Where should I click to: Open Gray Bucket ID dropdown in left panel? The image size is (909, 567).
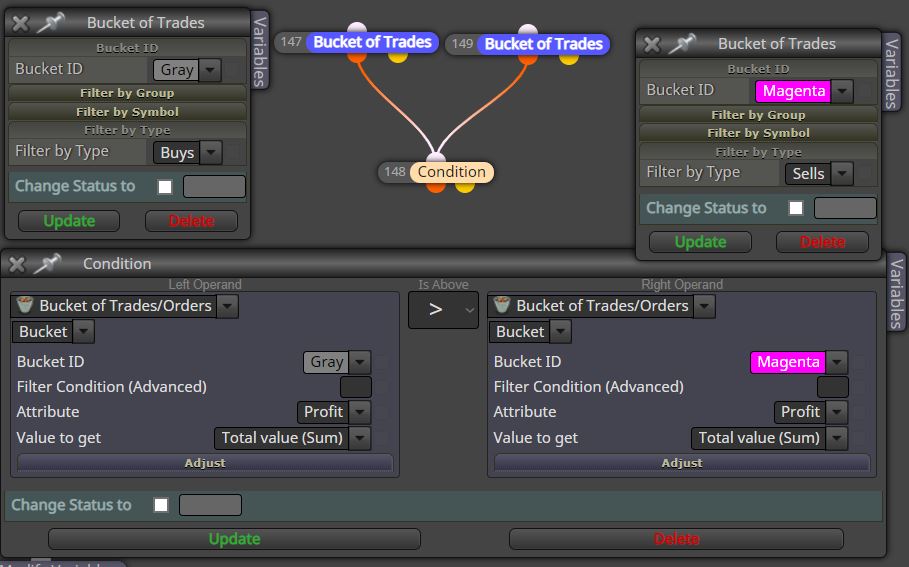210,70
